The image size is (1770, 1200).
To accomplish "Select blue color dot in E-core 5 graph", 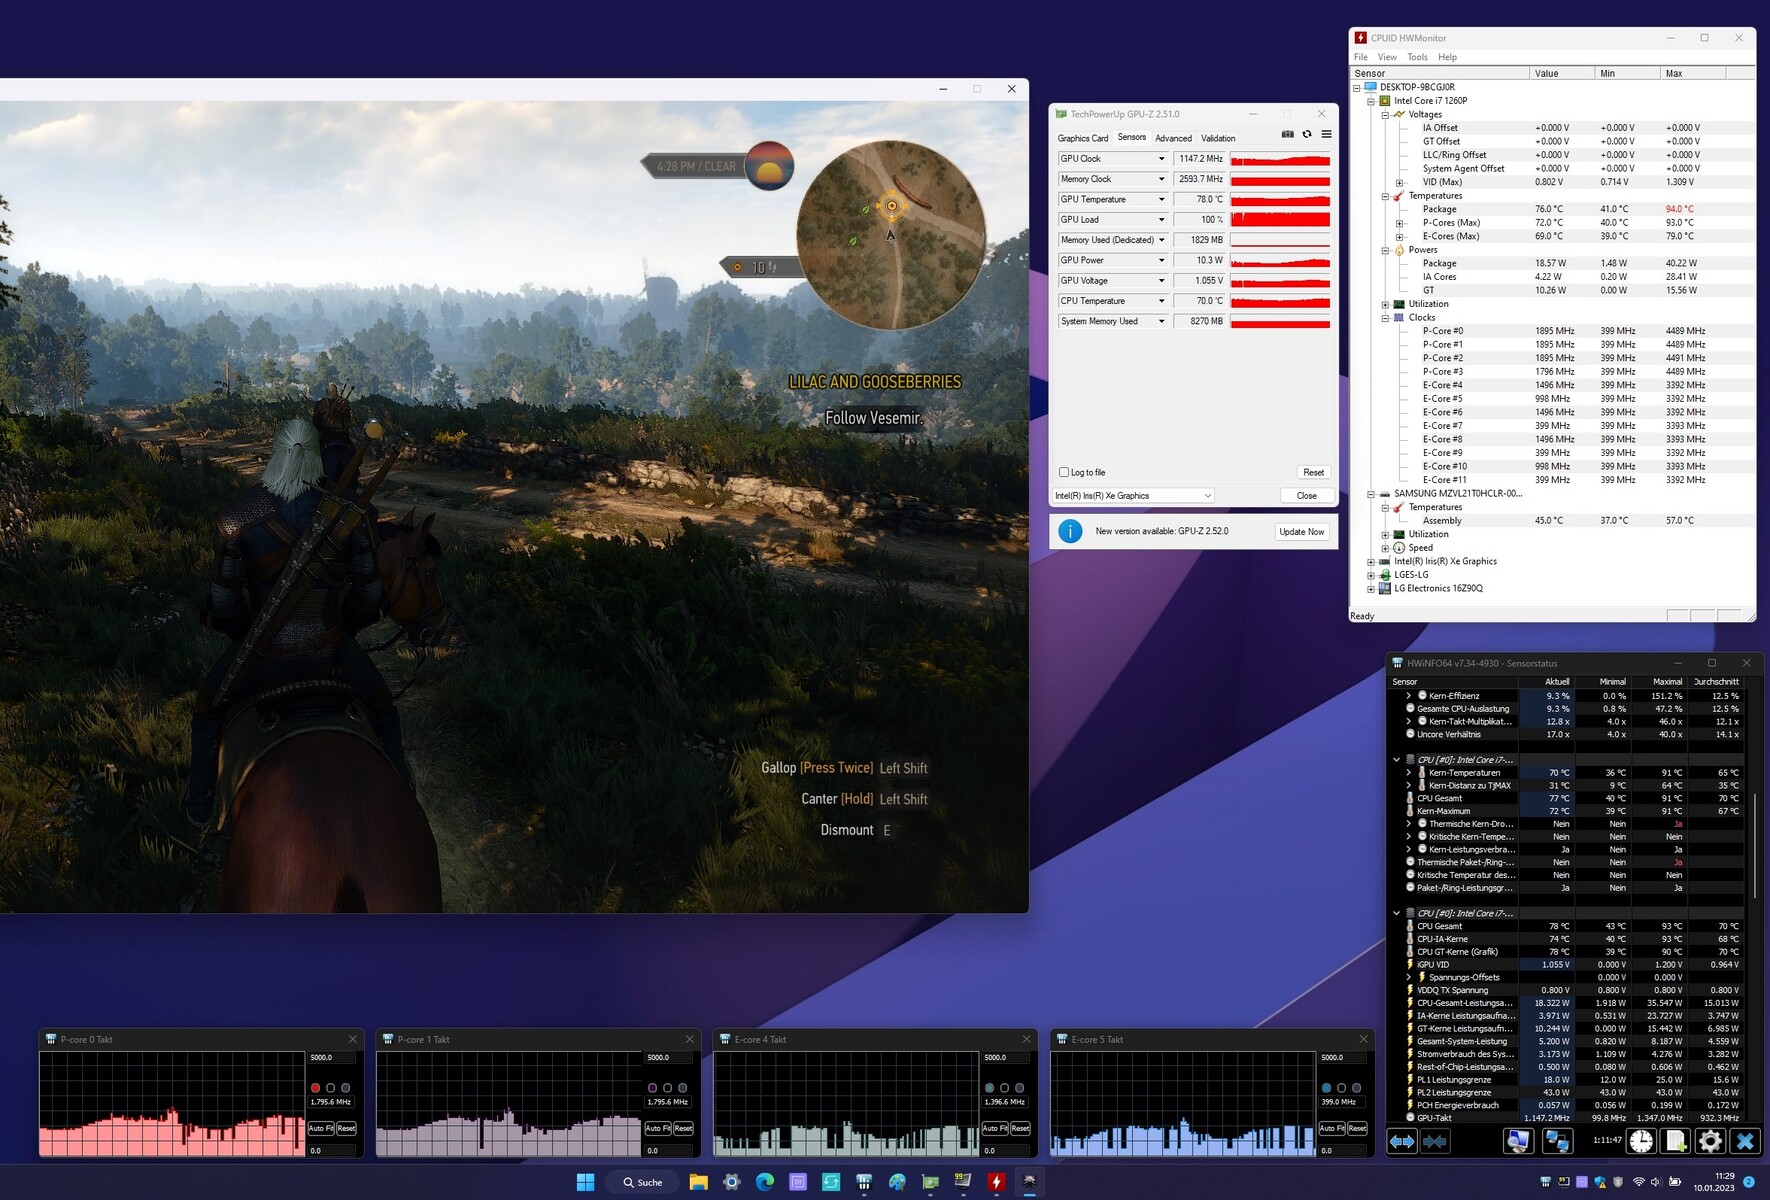I will (1326, 1088).
